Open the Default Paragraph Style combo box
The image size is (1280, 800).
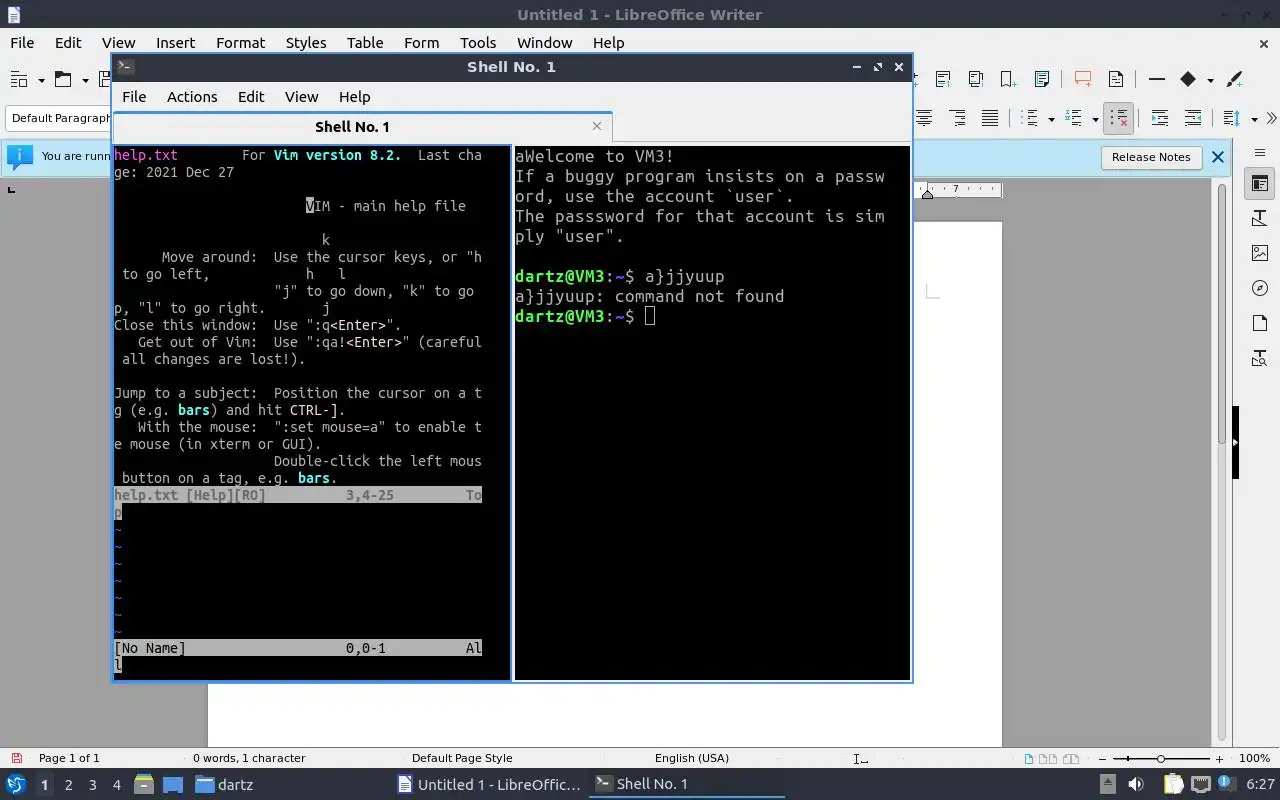(58, 118)
